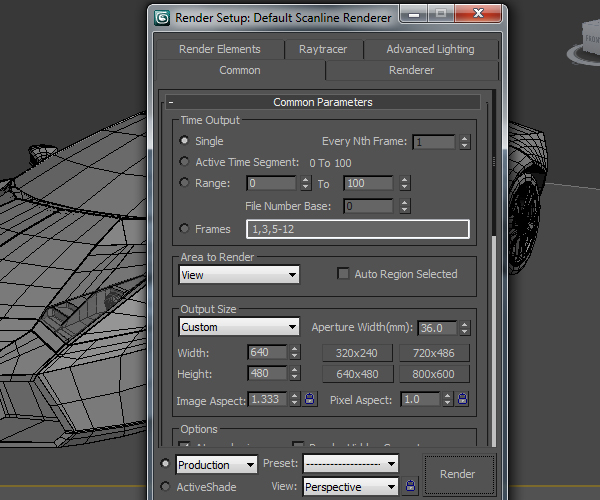Click the File Number Base field
Viewport: 600px width, 500px height.
click(x=368, y=206)
